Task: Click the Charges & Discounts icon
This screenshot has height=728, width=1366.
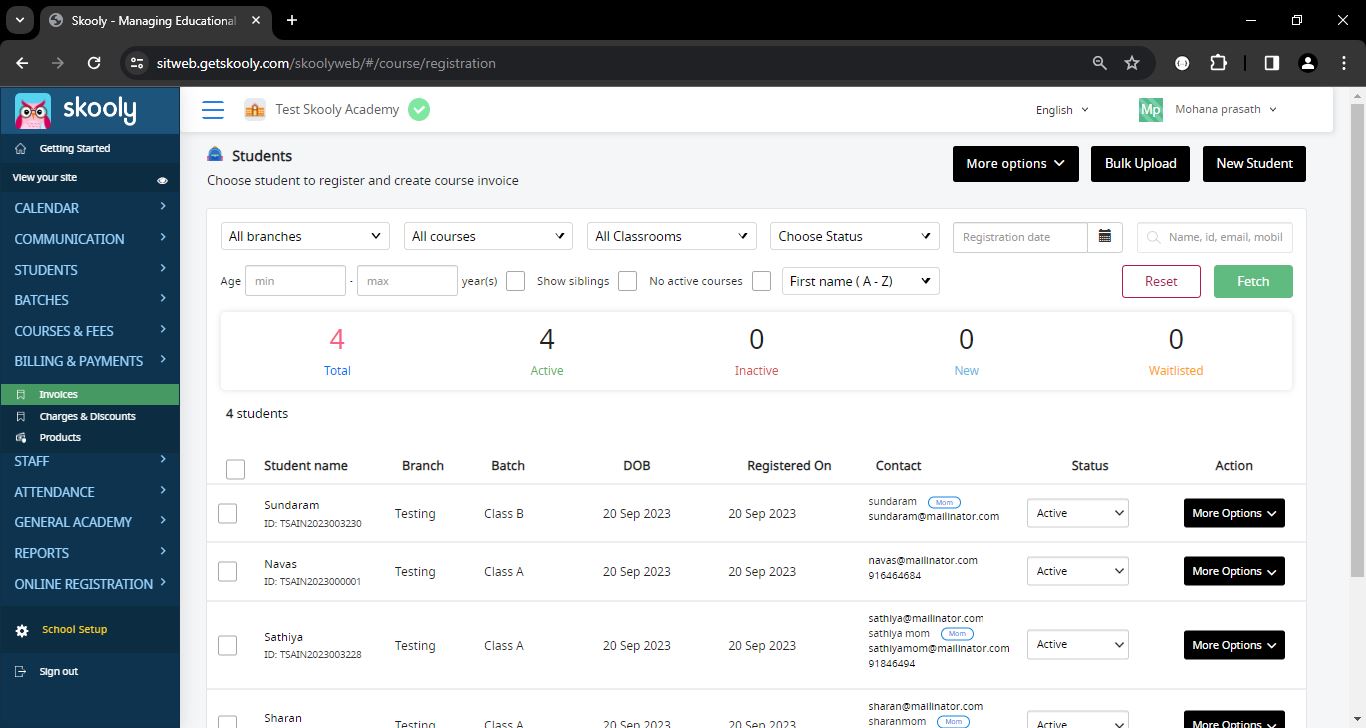Action: [21, 417]
